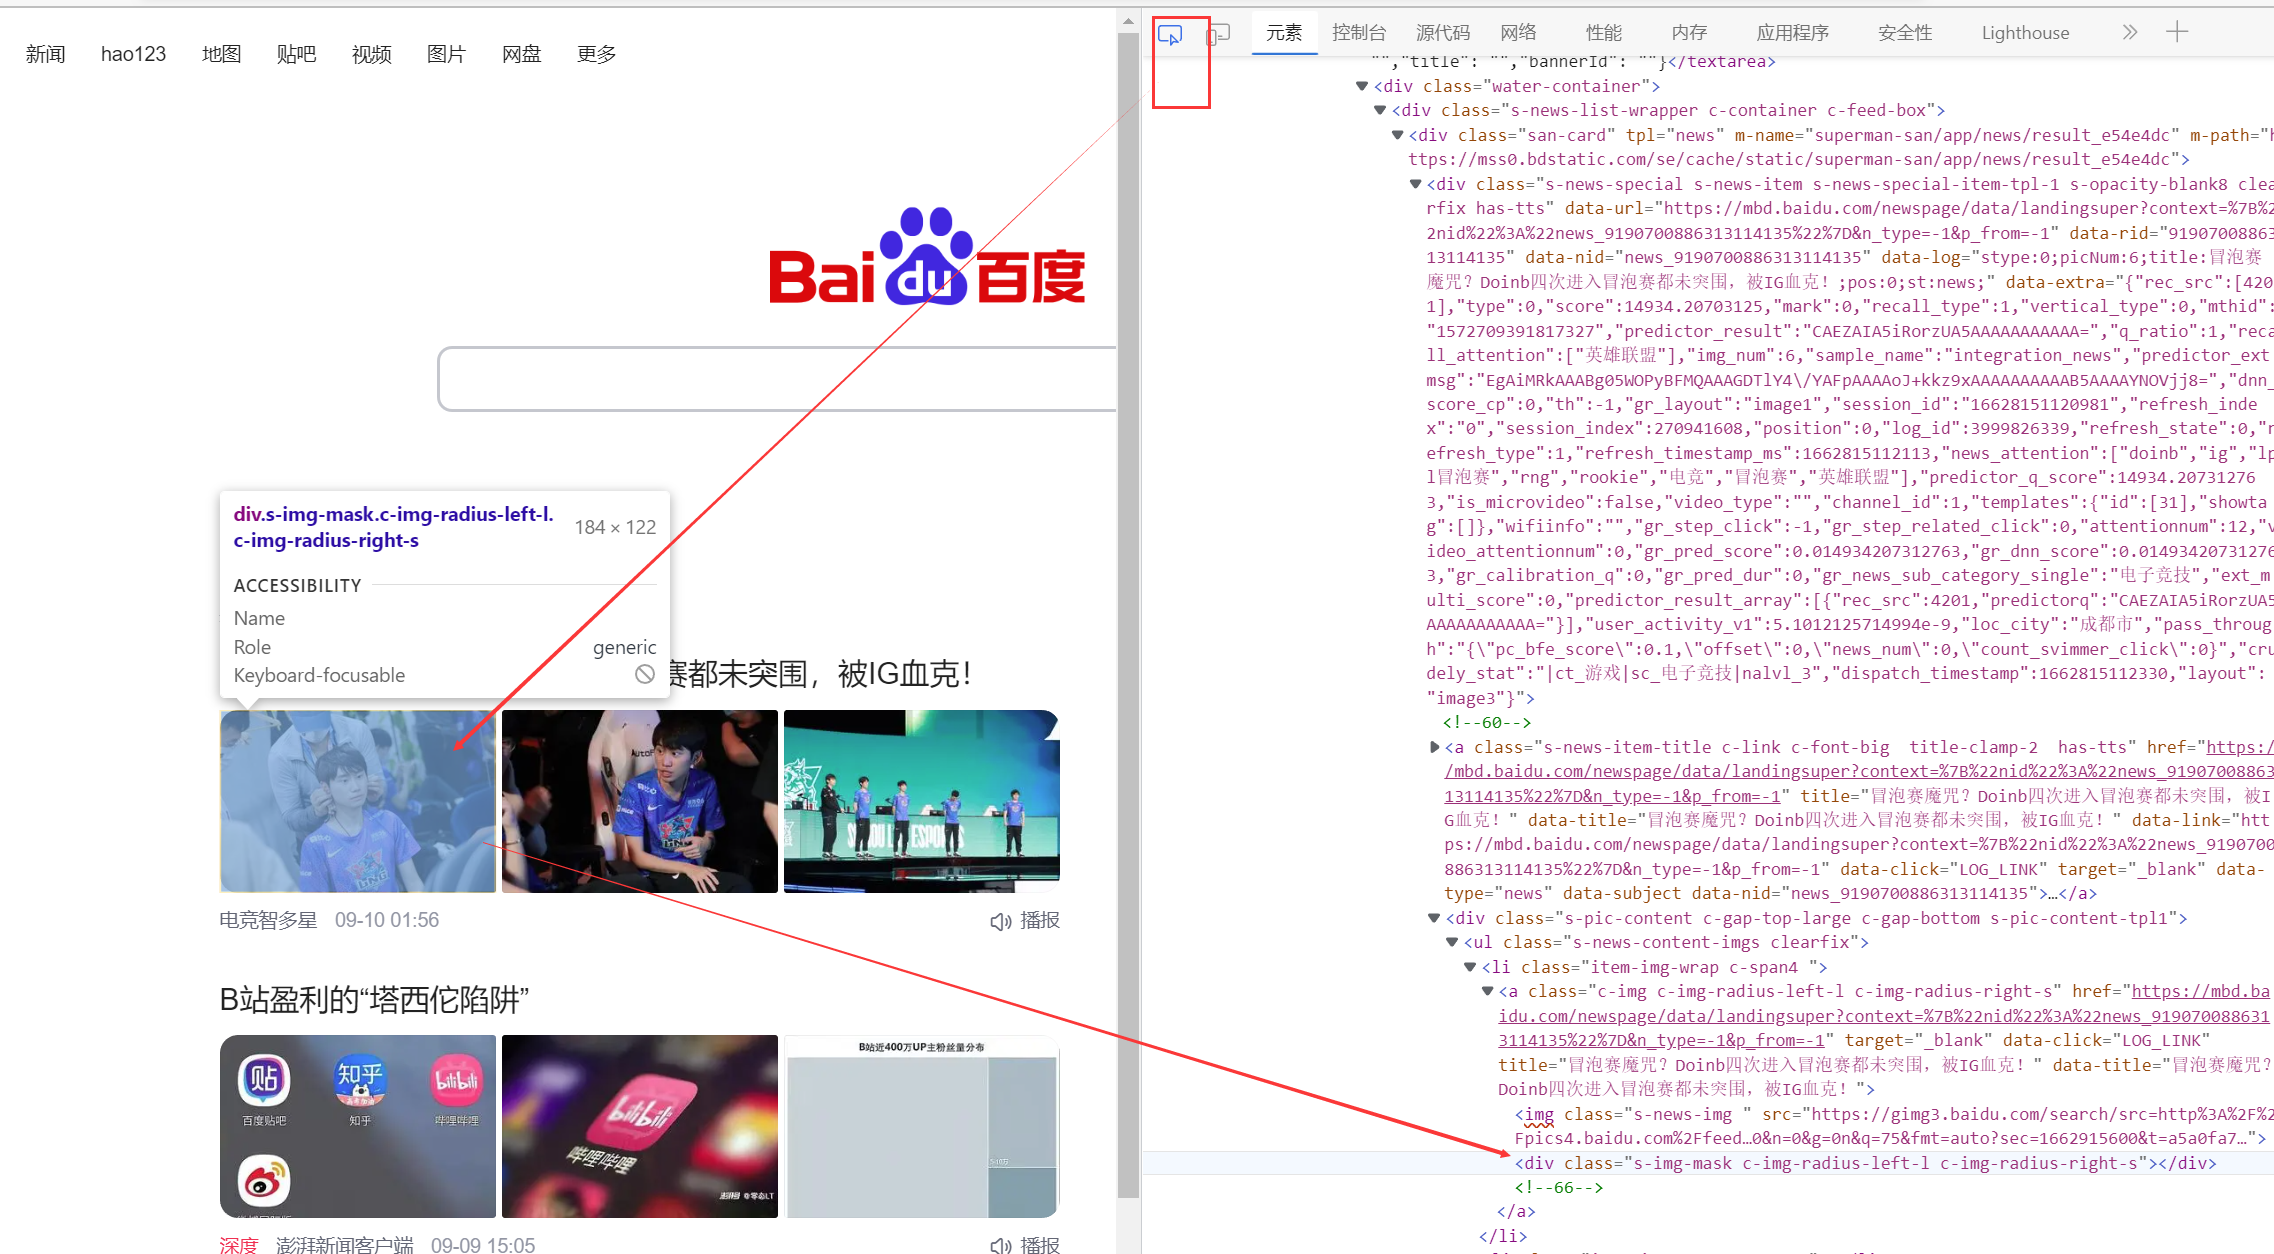Collapse the s-news-special div node
The image size is (2274, 1254).
pyautogui.click(x=1415, y=184)
